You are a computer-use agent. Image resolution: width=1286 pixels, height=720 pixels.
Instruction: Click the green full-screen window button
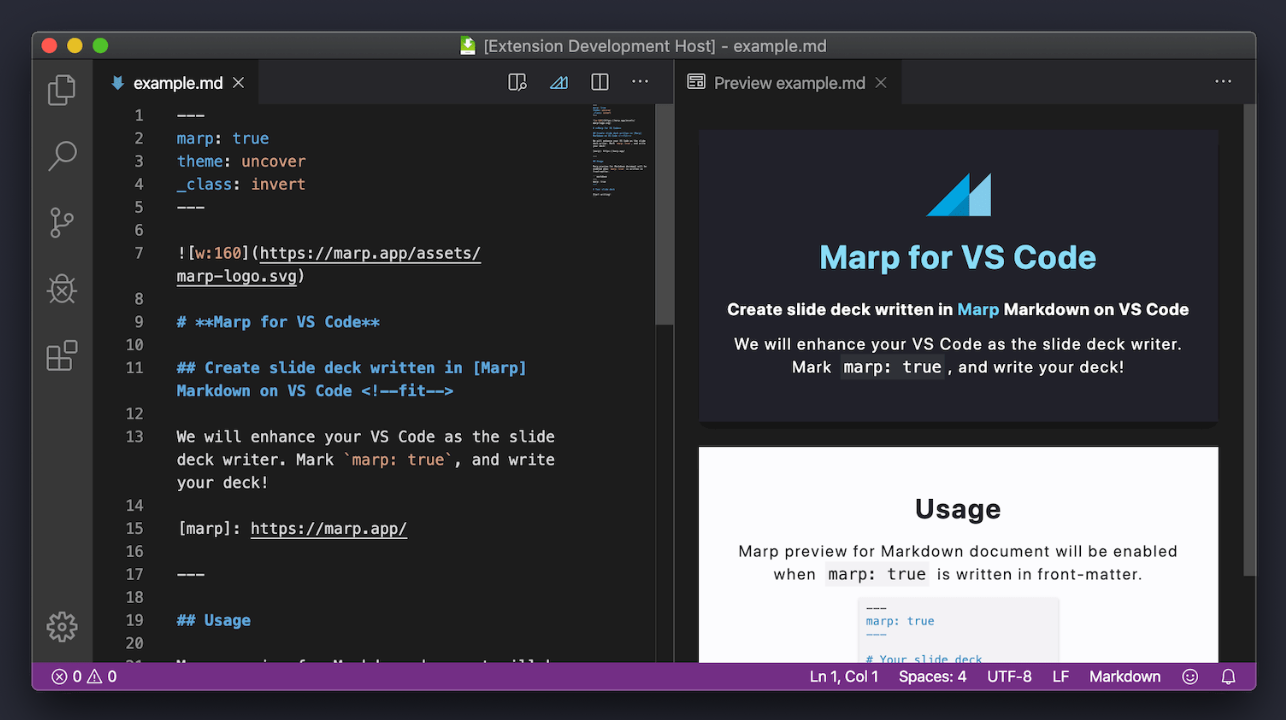[100, 46]
